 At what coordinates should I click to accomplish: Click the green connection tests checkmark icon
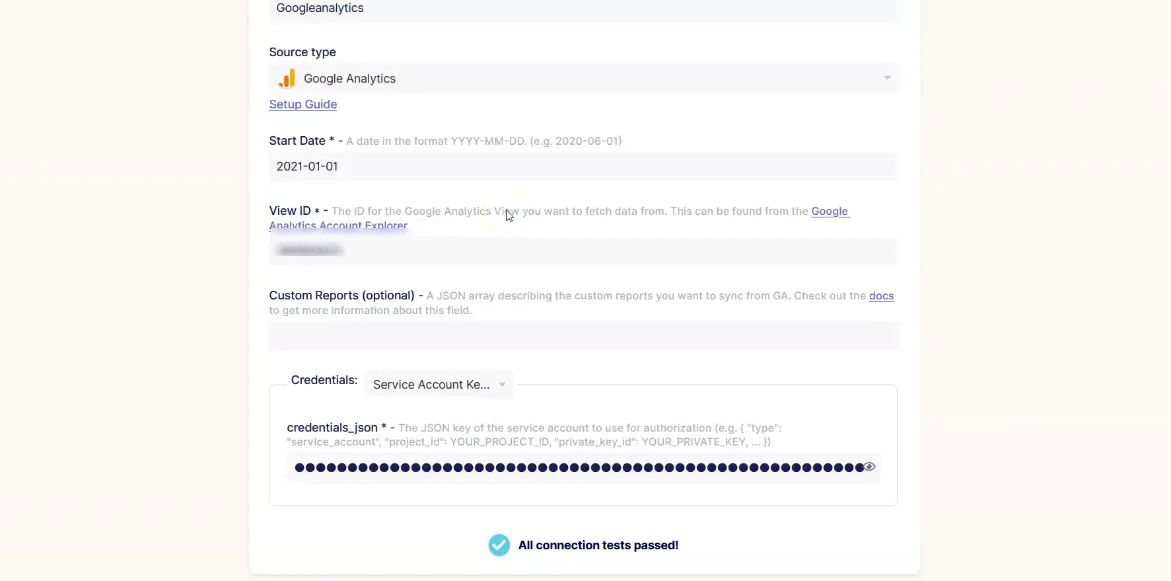[x=499, y=545]
